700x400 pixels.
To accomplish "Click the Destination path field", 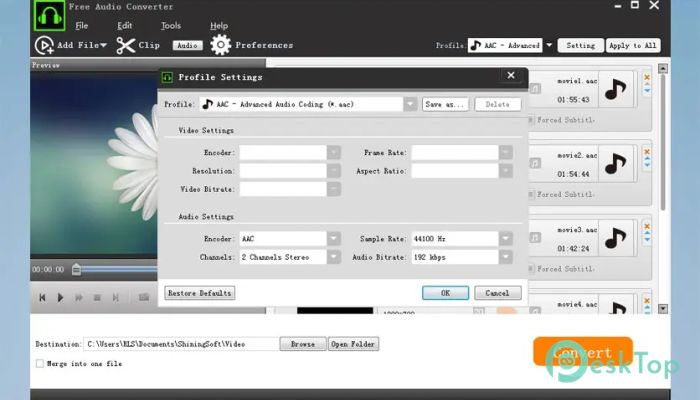I will tap(181, 344).
